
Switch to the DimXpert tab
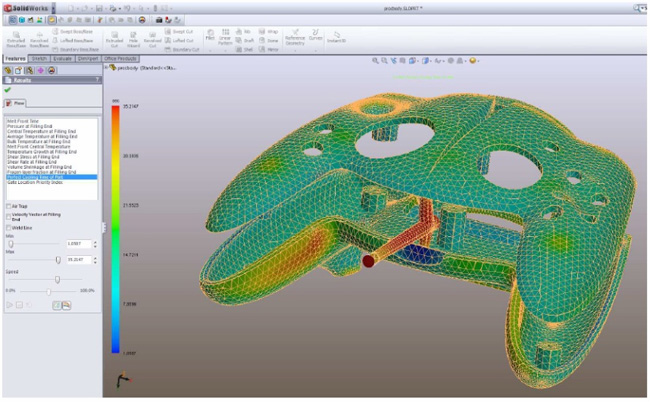[x=88, y=58]
